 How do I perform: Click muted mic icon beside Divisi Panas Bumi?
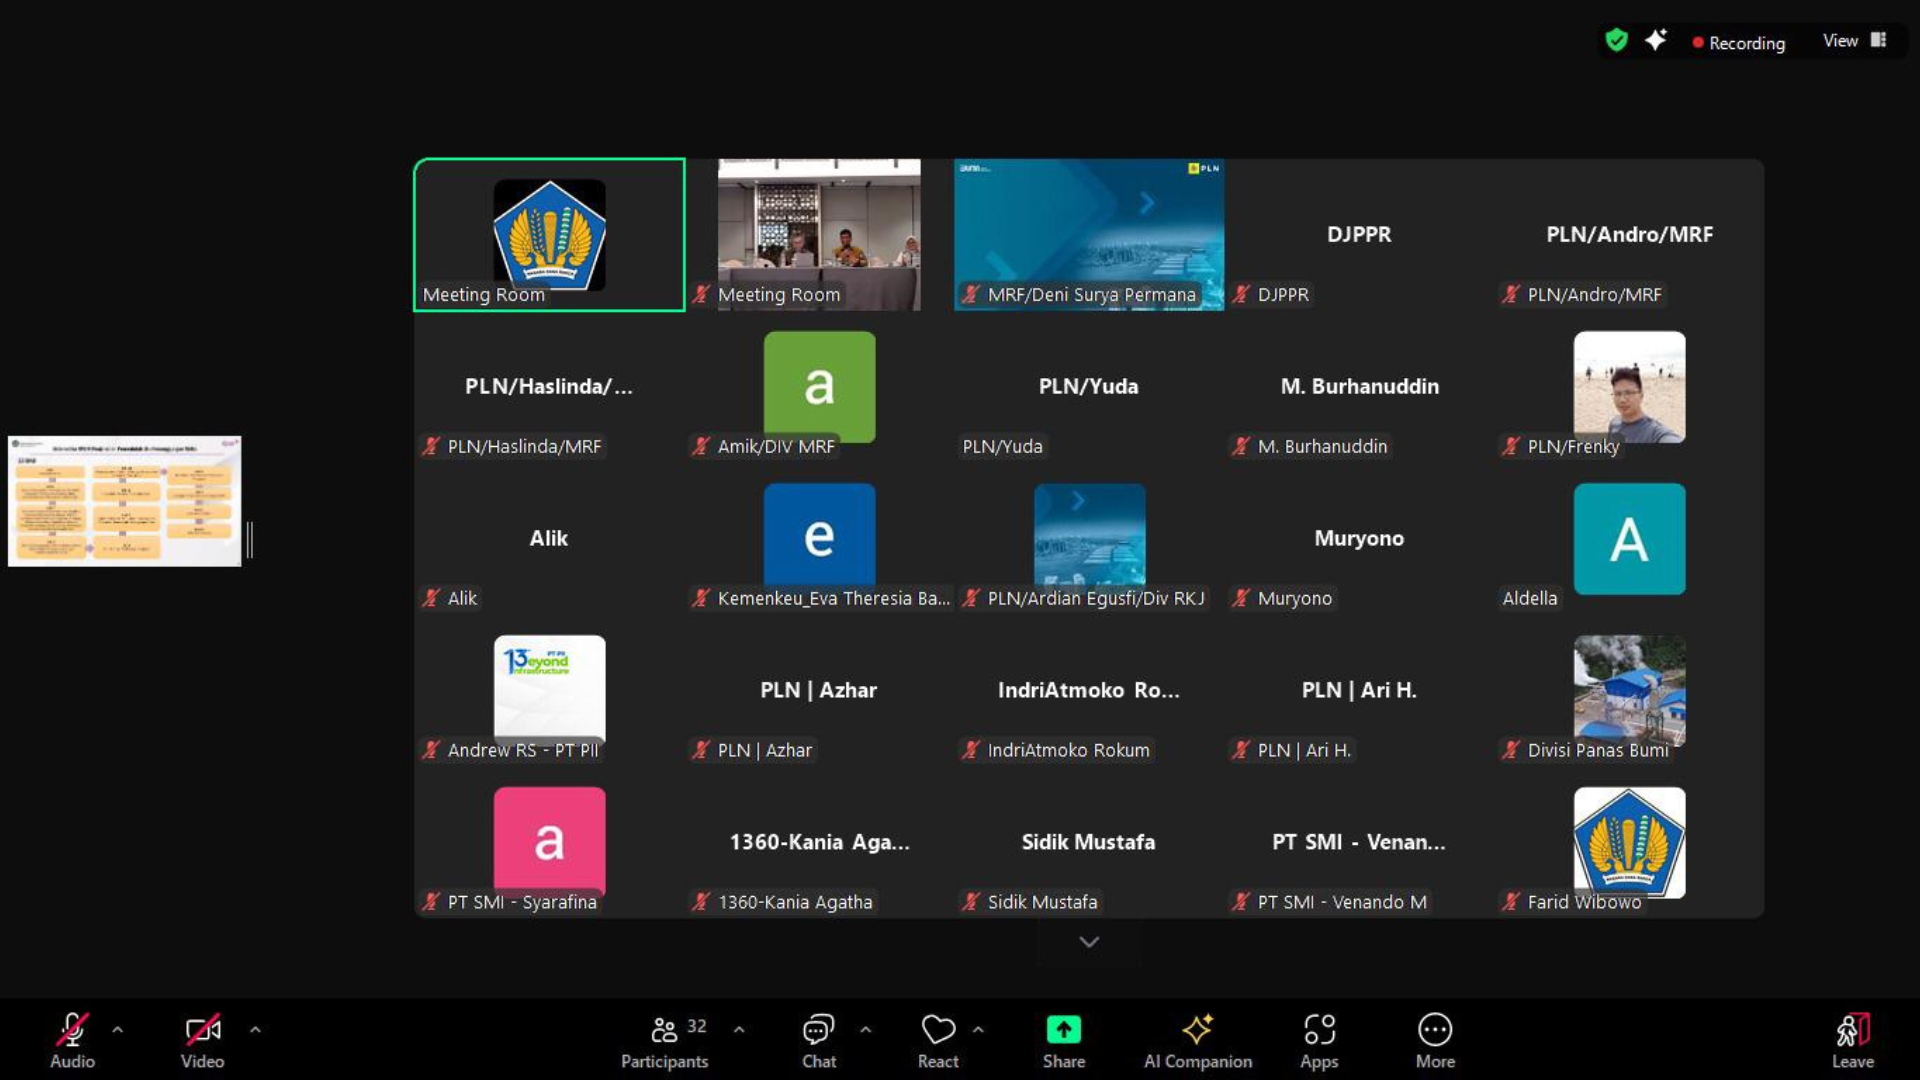tap(1511, 750)
